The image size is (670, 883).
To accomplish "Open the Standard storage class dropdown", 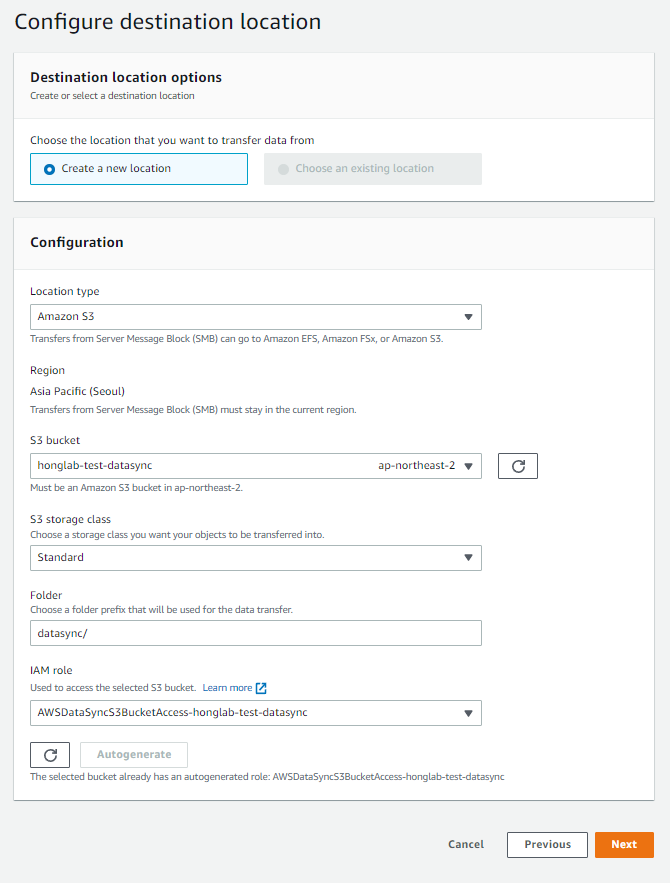I will [256, 558].
